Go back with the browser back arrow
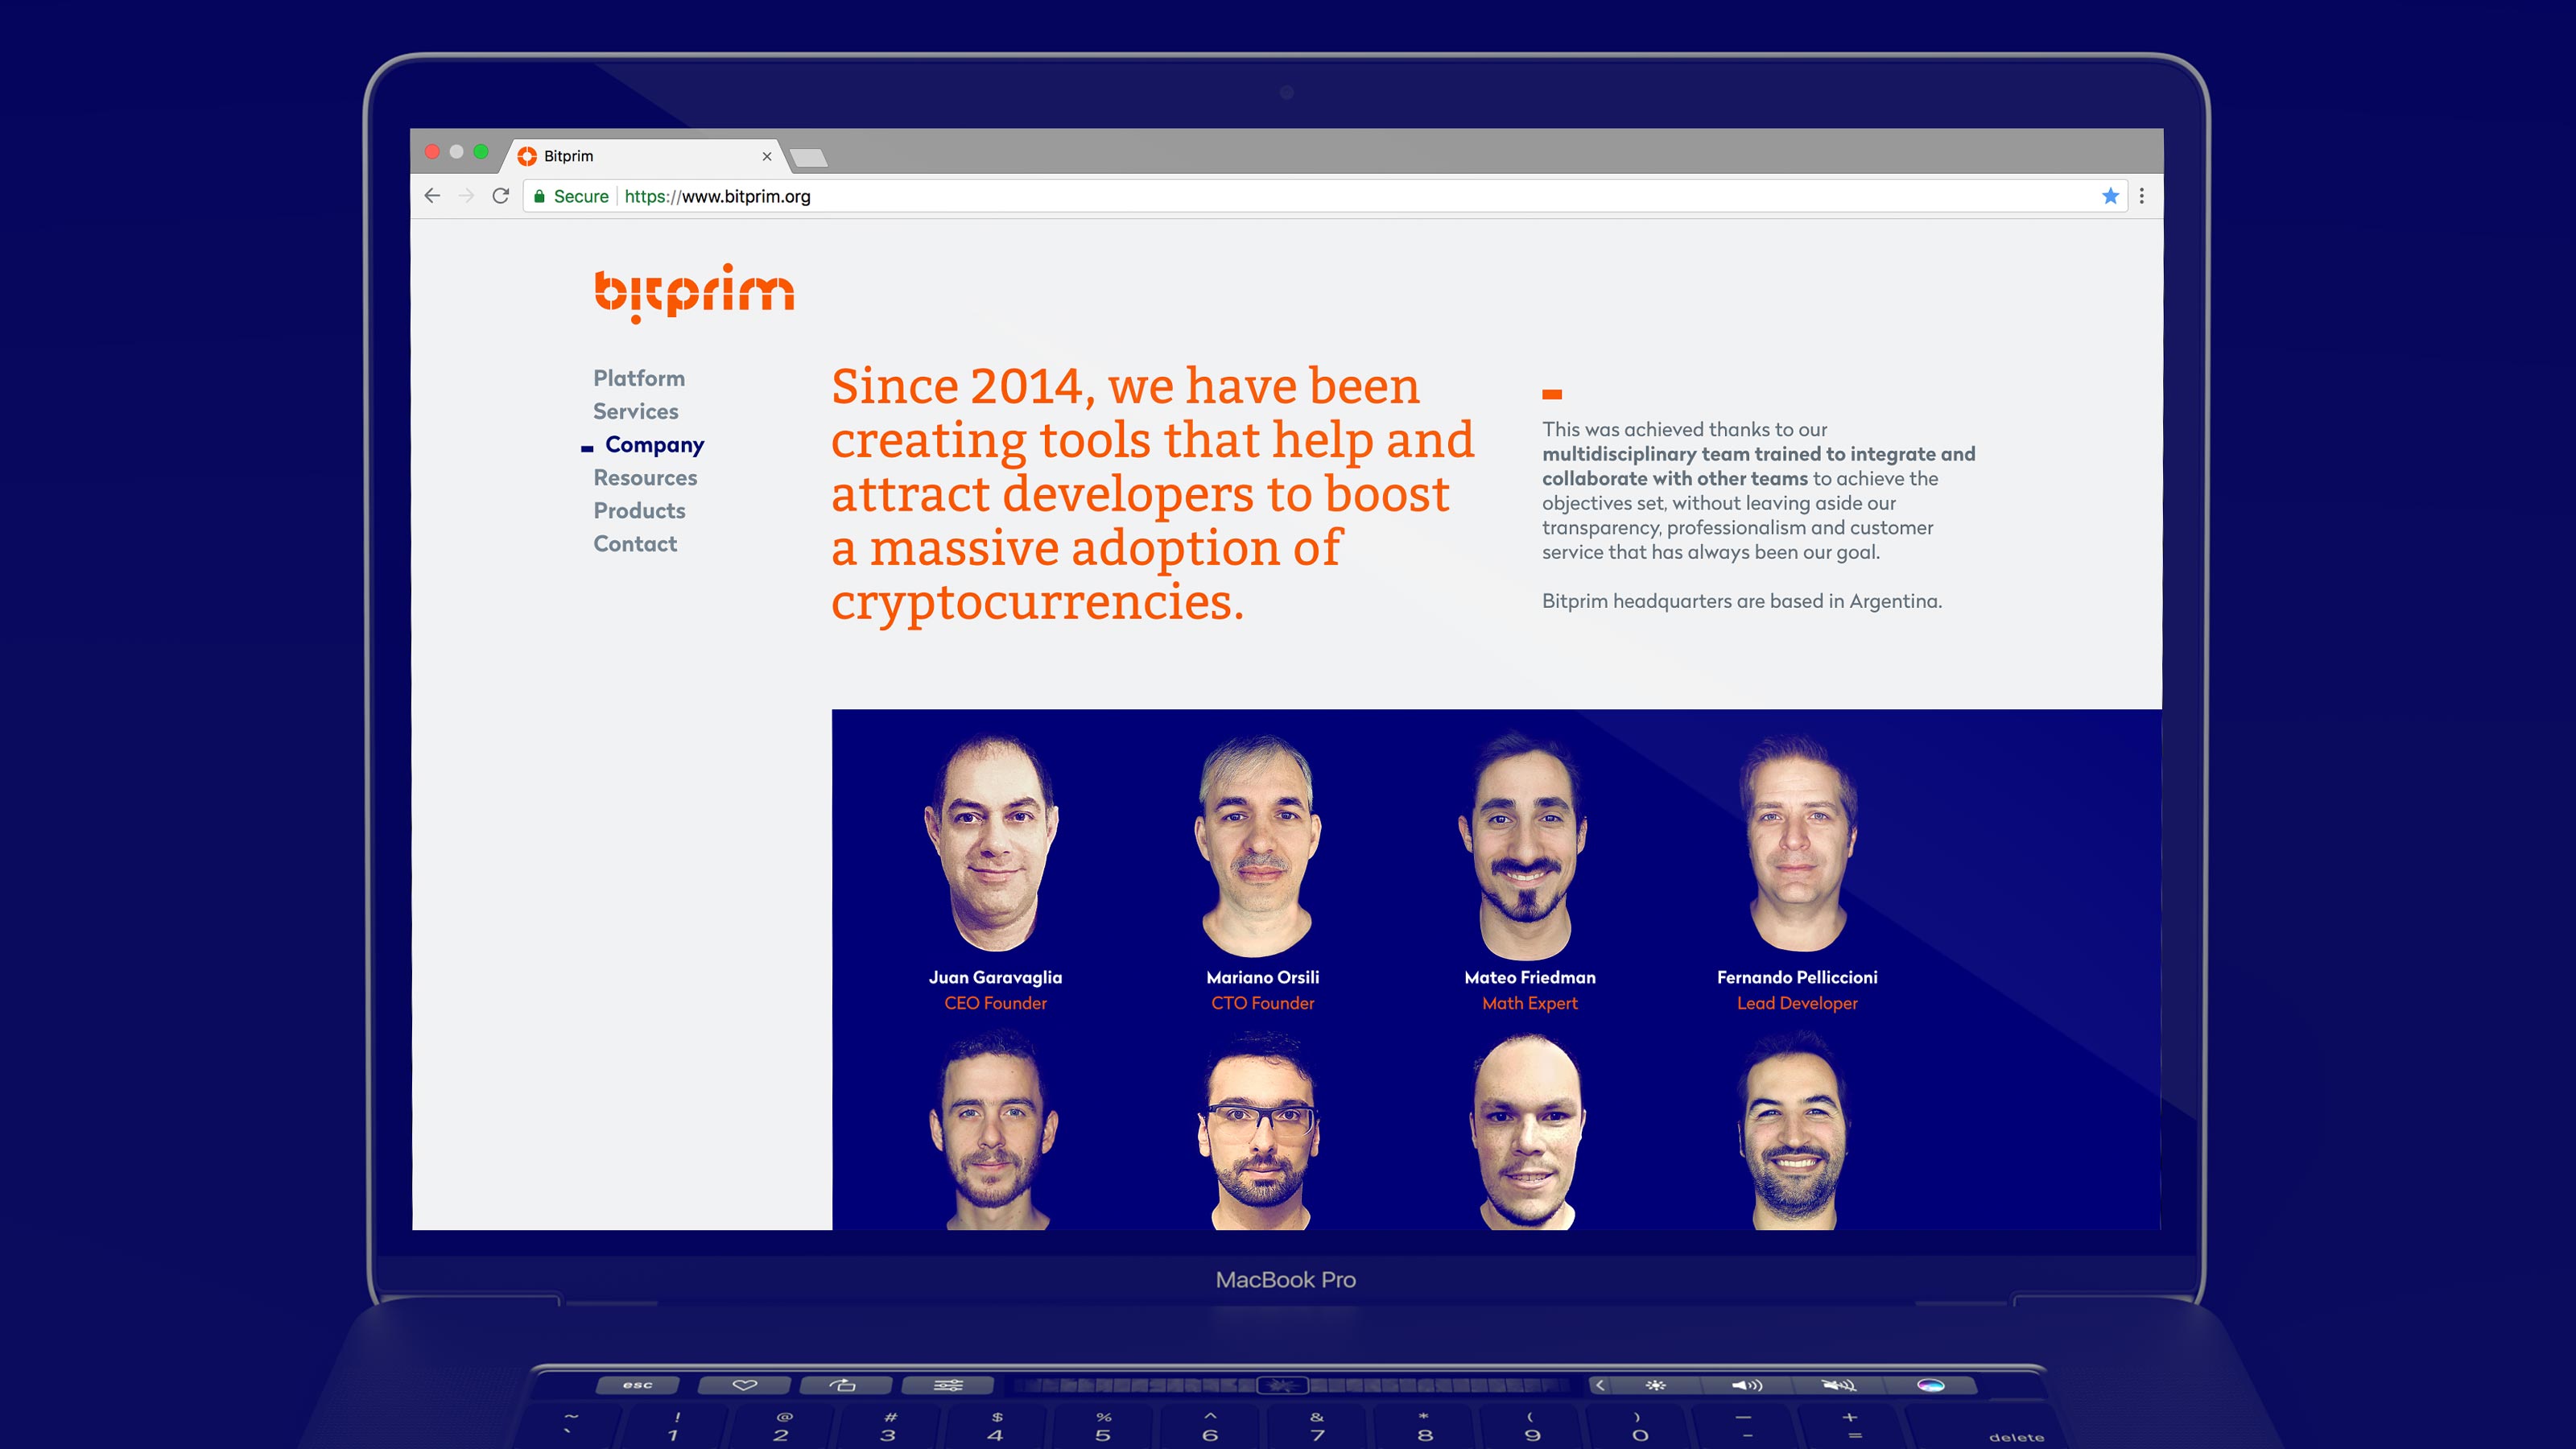 pyautogui.click(x=432, y=196)
